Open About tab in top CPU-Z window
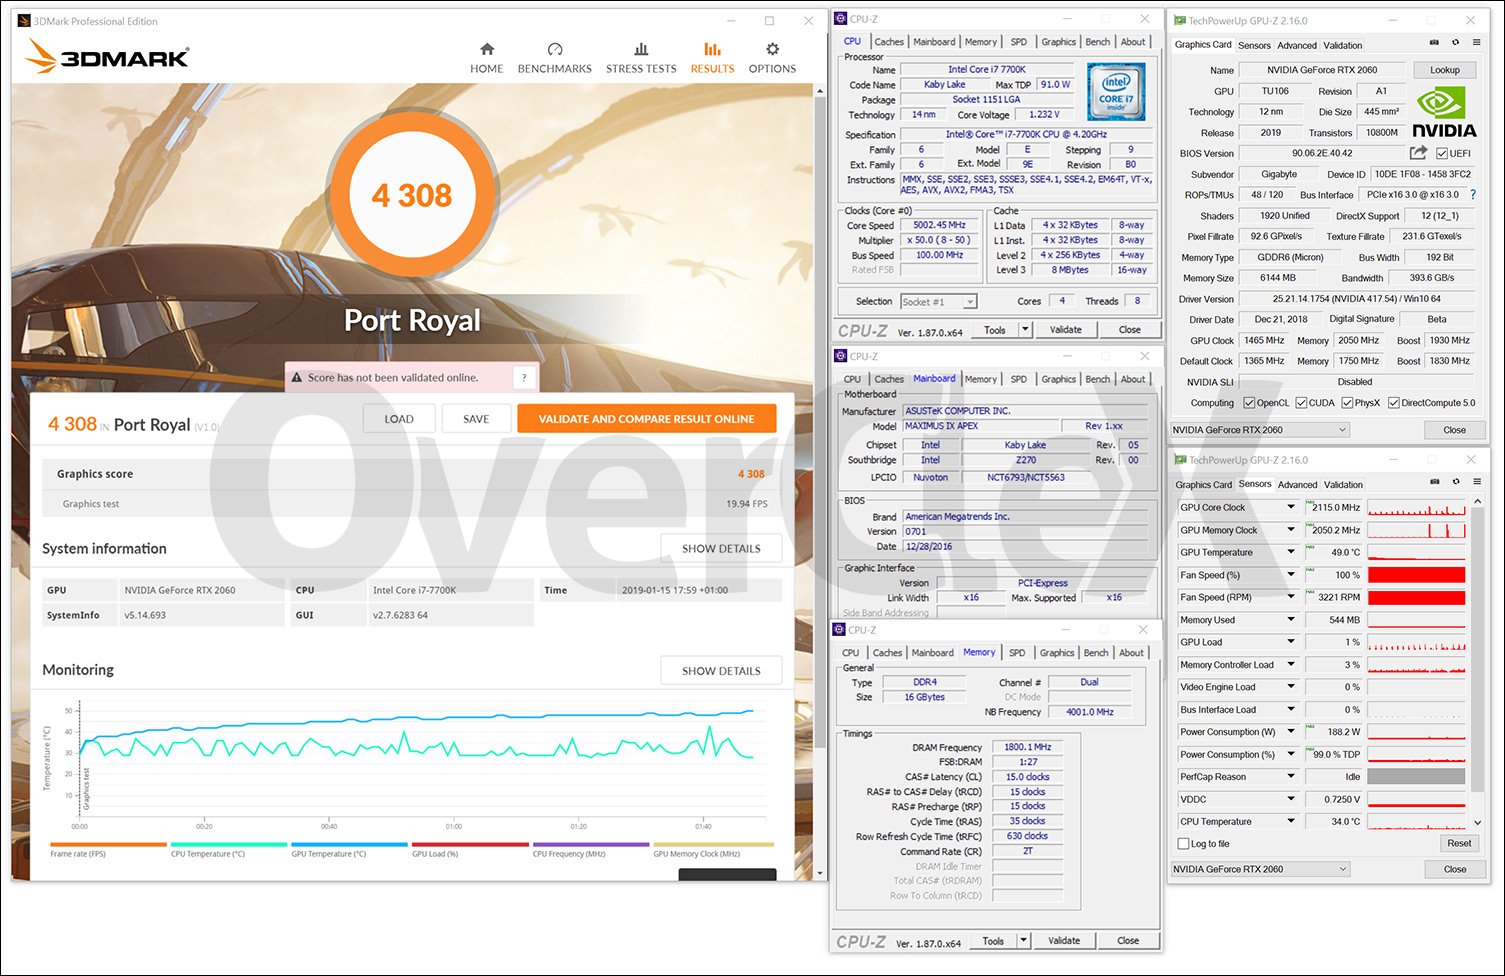This screenshot has height=976, width=1505. 1133,42
